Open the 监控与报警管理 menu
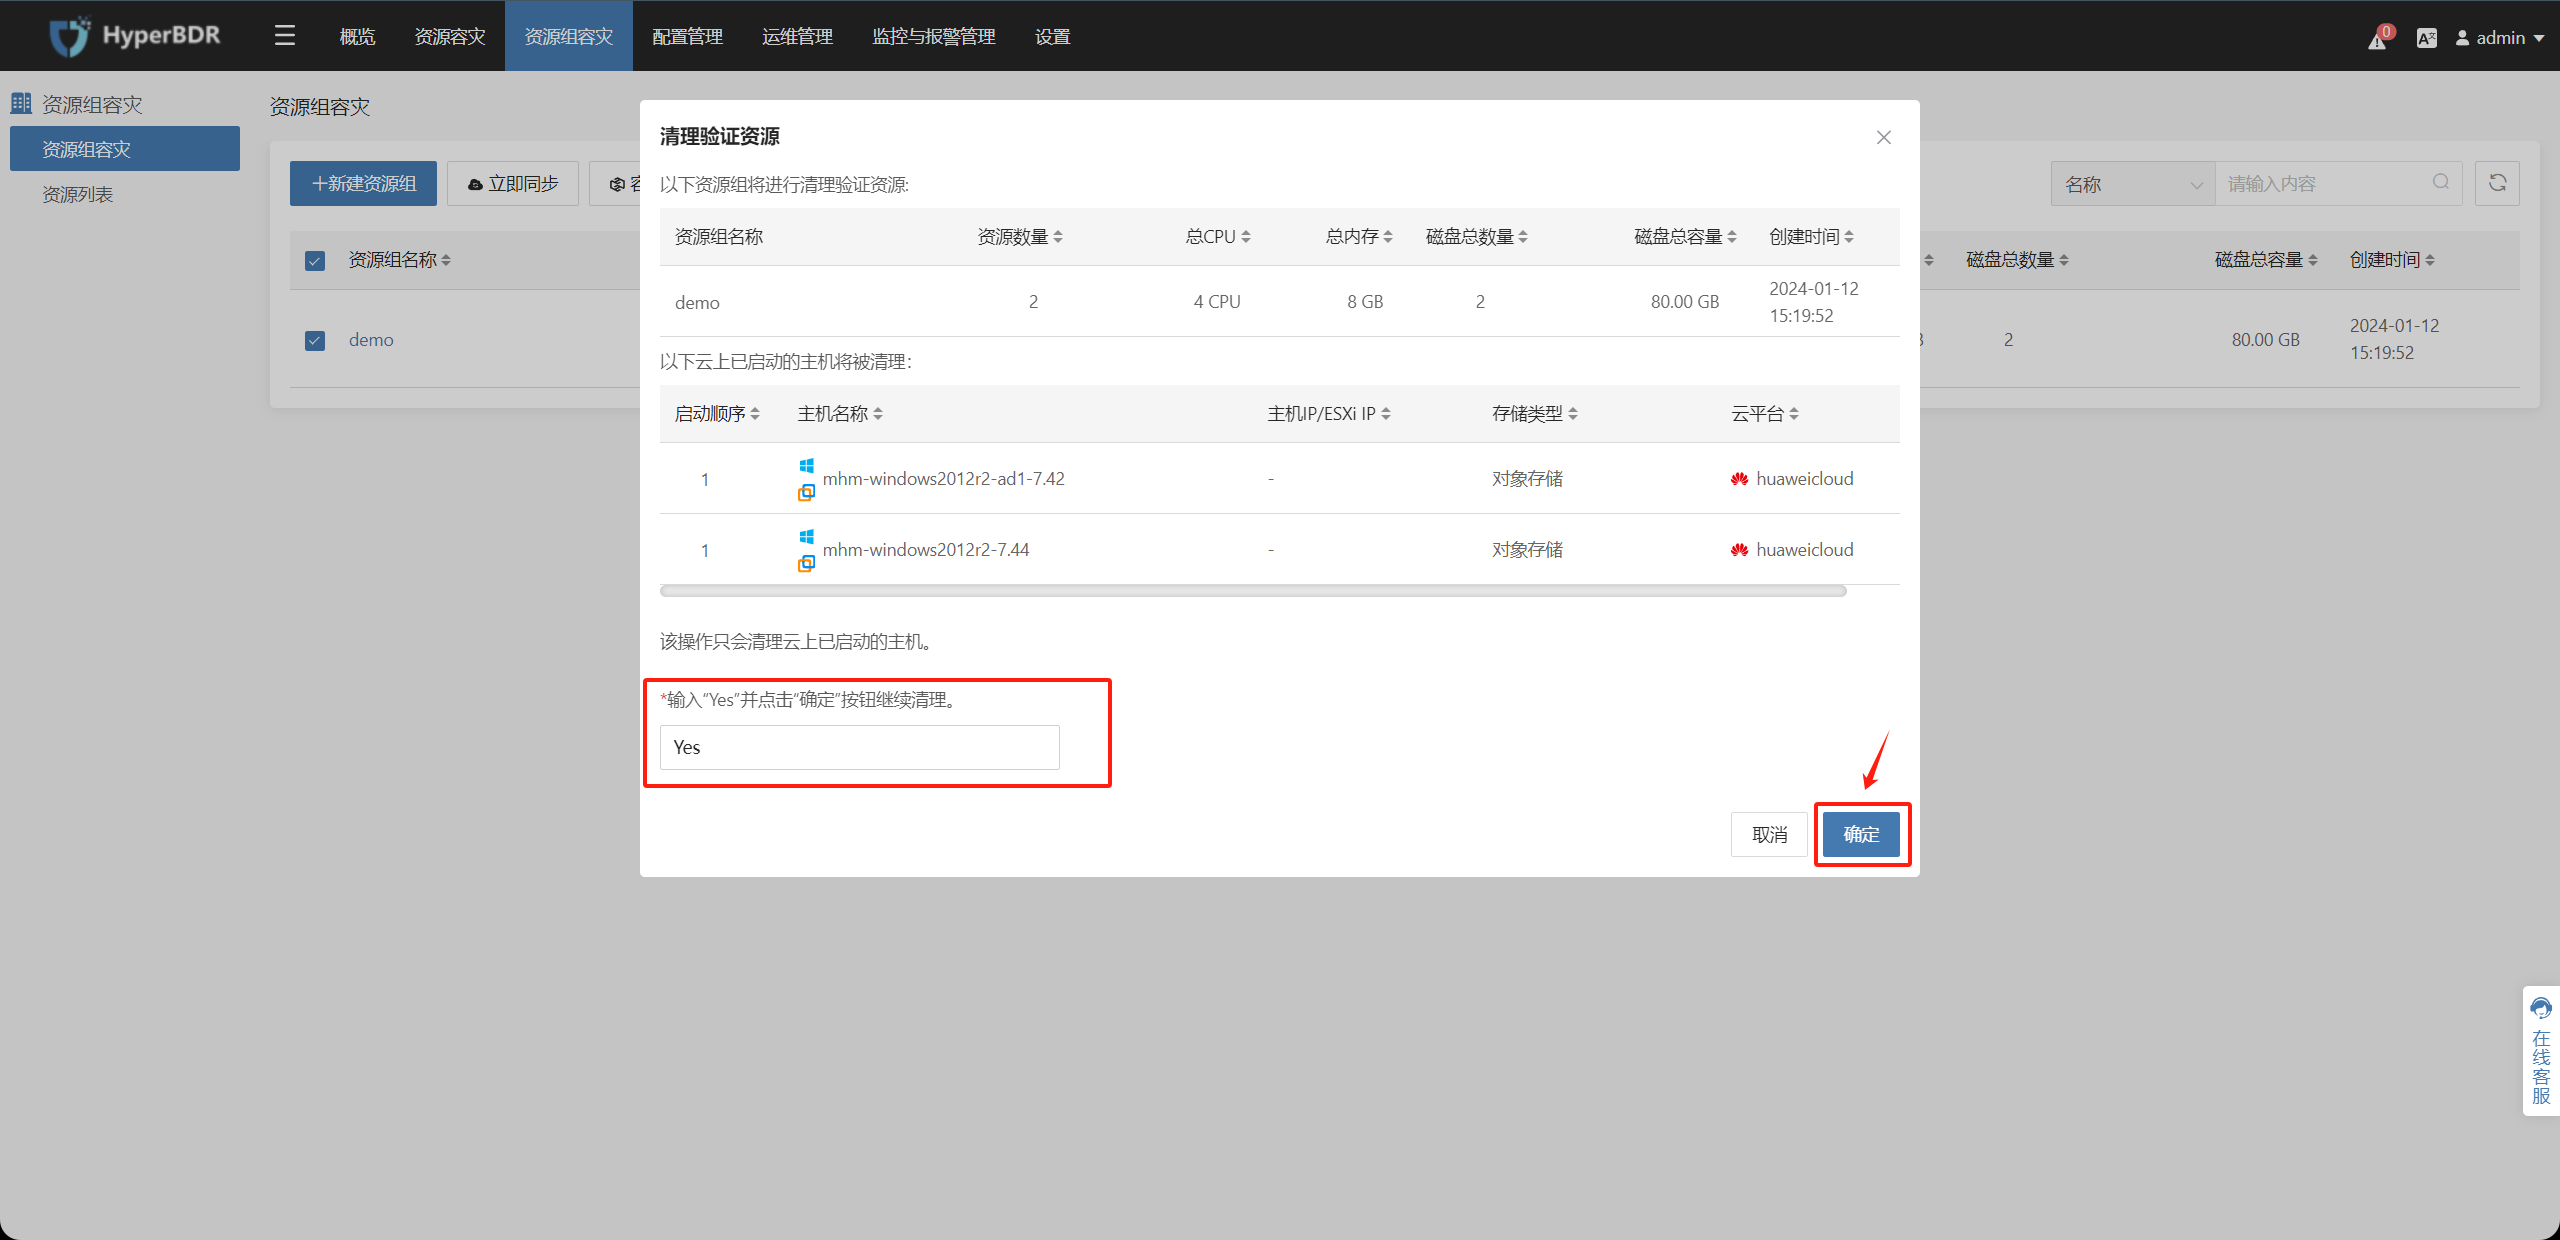This screenshot has width=2560, height=1240. click(x=934, y=36)
